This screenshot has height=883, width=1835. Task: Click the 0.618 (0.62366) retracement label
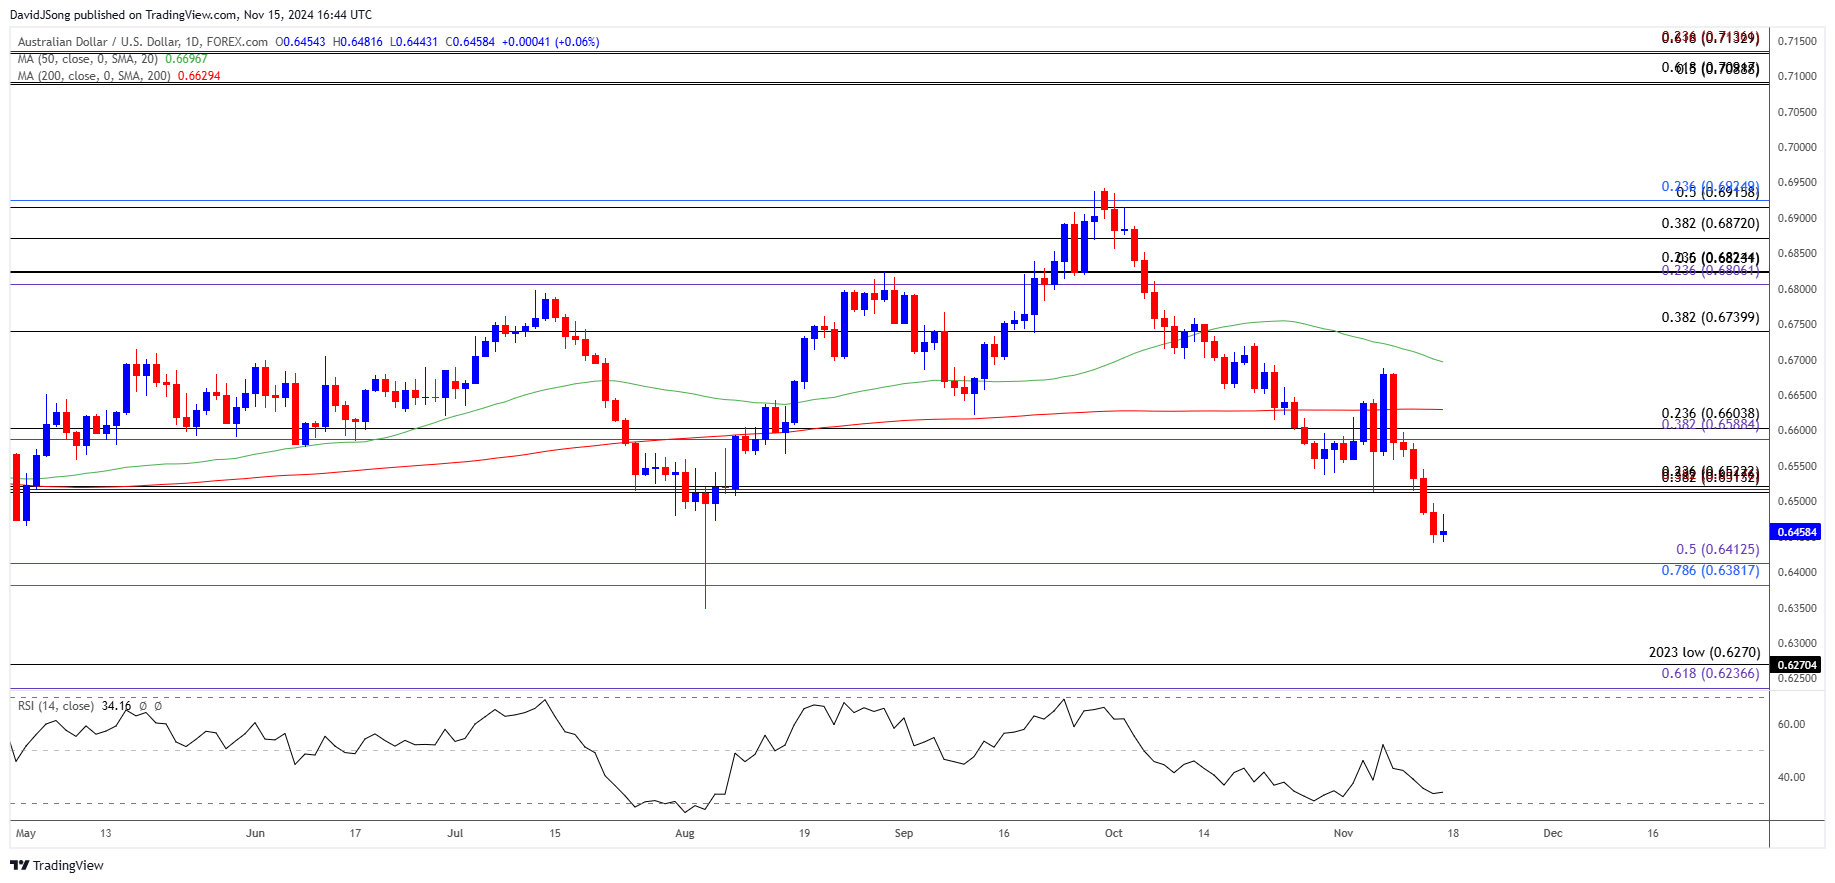(x=1710, y=673)
